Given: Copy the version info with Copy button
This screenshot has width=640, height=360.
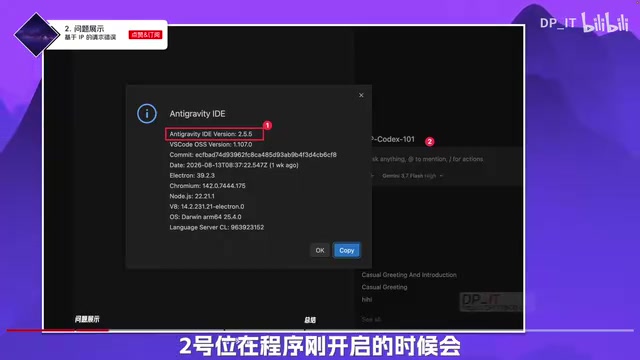Looking at the screenshot, I should pyautogui.click(x=347, y=250).
